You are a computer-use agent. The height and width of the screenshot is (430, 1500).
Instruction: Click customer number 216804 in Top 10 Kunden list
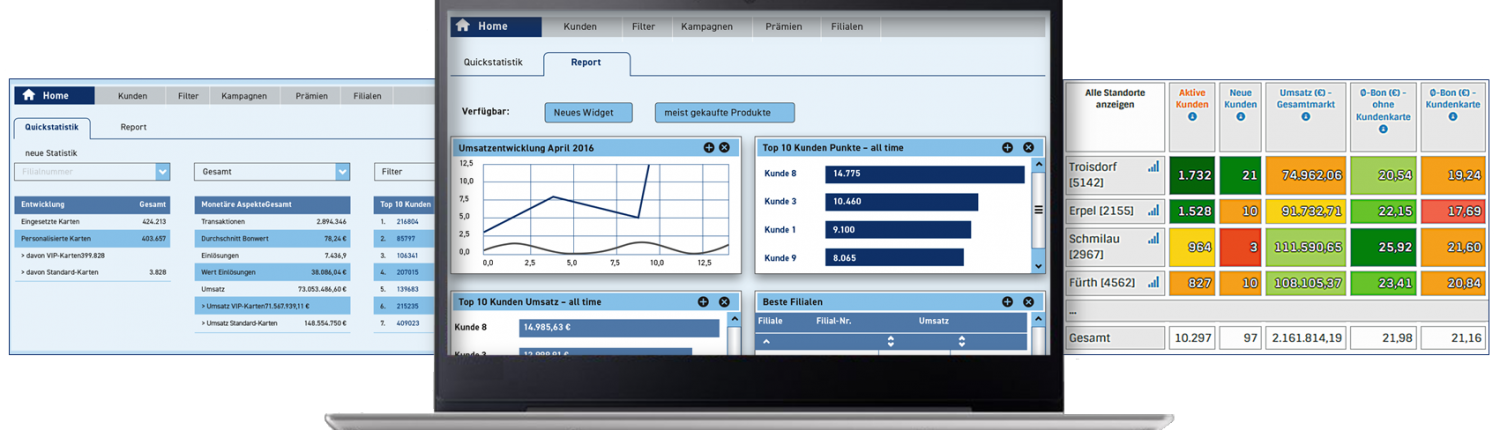tap(407, 221)
